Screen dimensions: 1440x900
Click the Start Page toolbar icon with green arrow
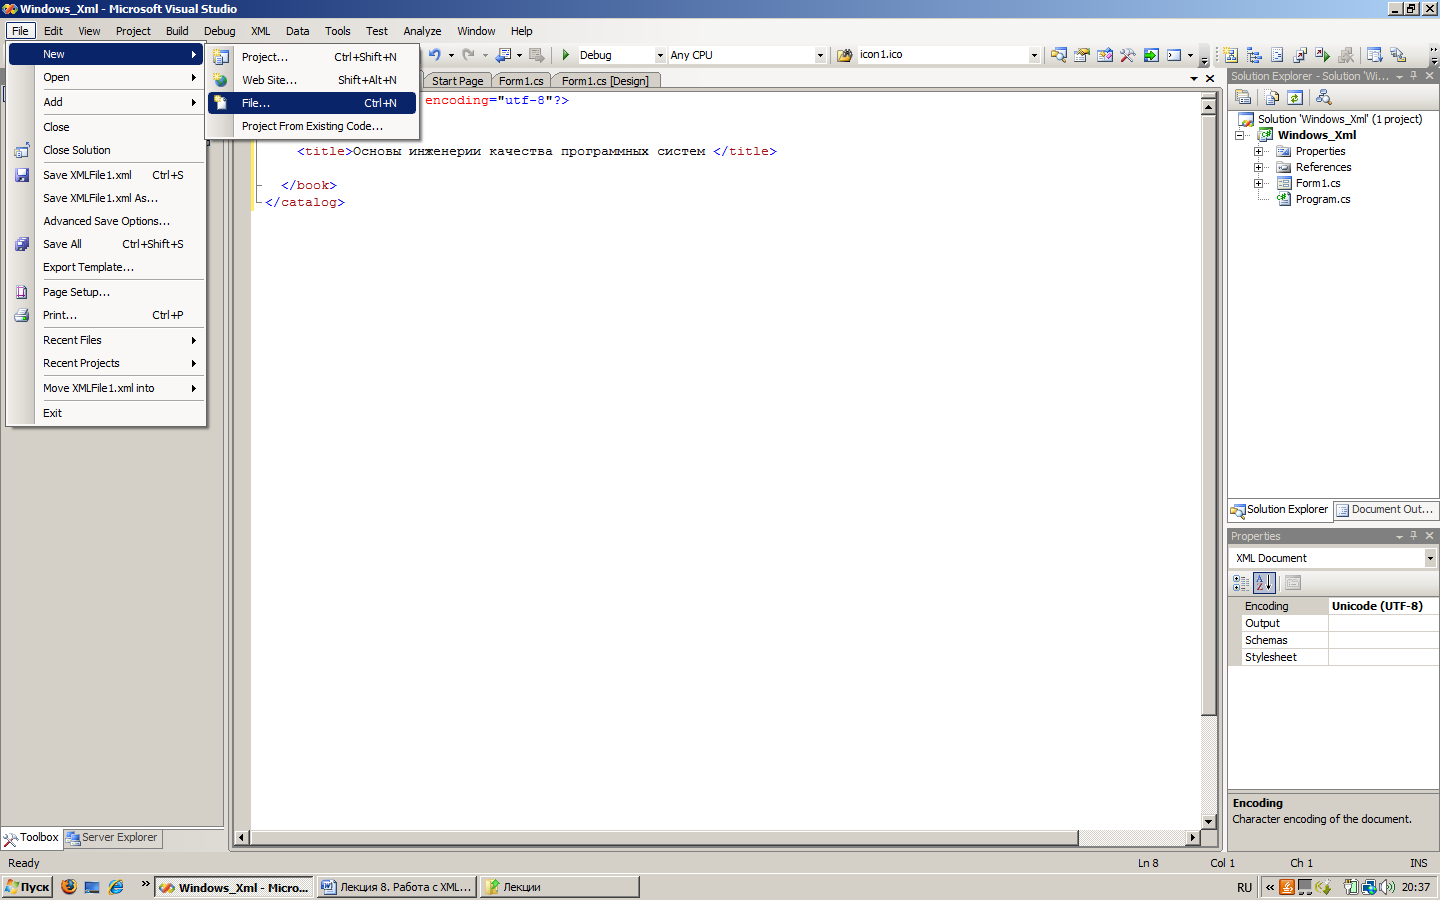(x=1151, y=55)
